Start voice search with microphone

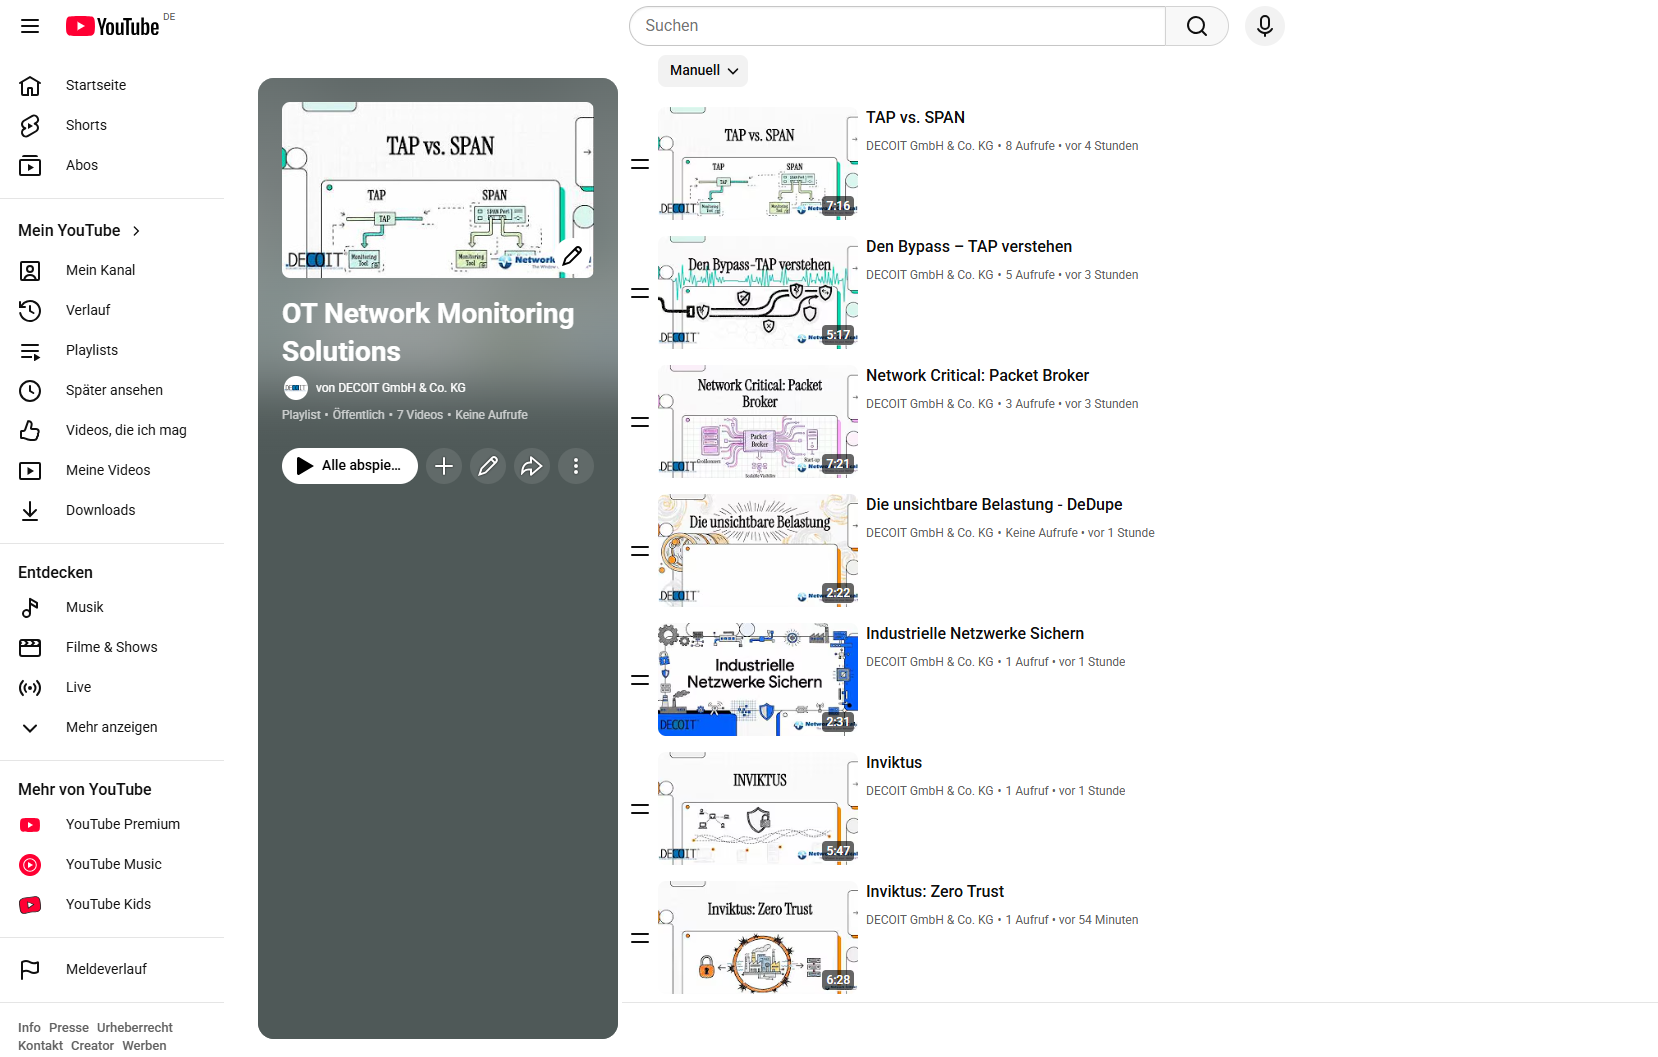click(x=1265, y=26)
